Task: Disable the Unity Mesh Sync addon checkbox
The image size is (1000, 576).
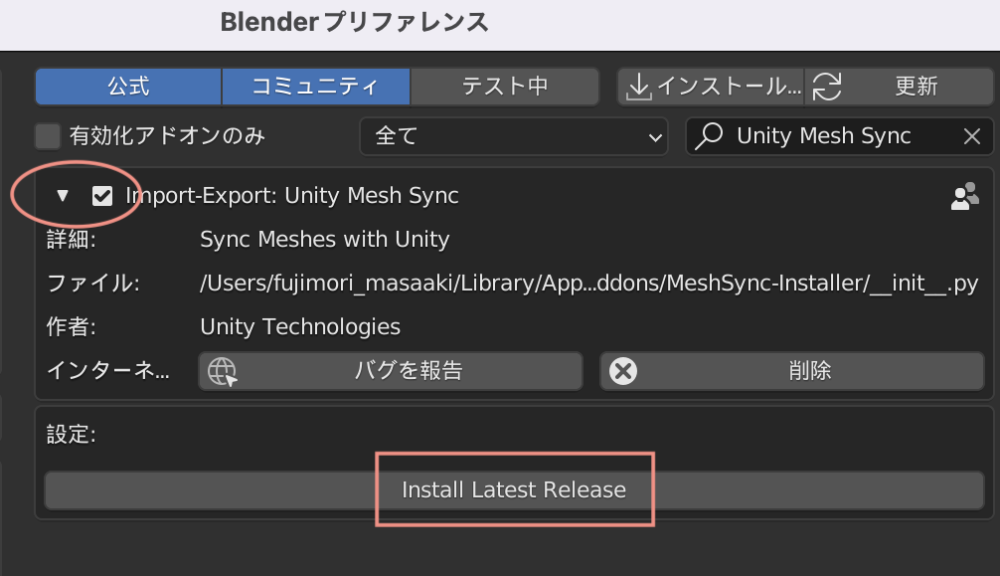Action: coord(102,195)
